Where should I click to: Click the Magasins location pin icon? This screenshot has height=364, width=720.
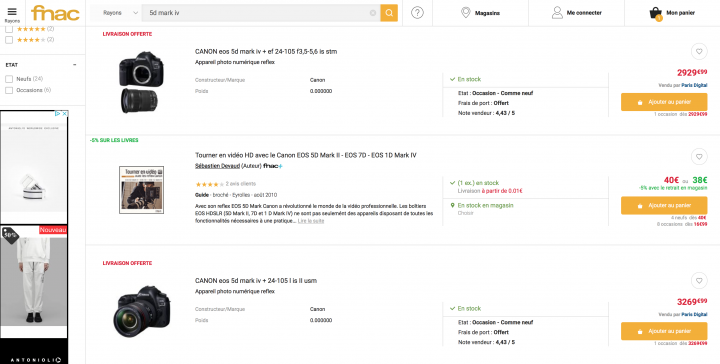[466, 13]
